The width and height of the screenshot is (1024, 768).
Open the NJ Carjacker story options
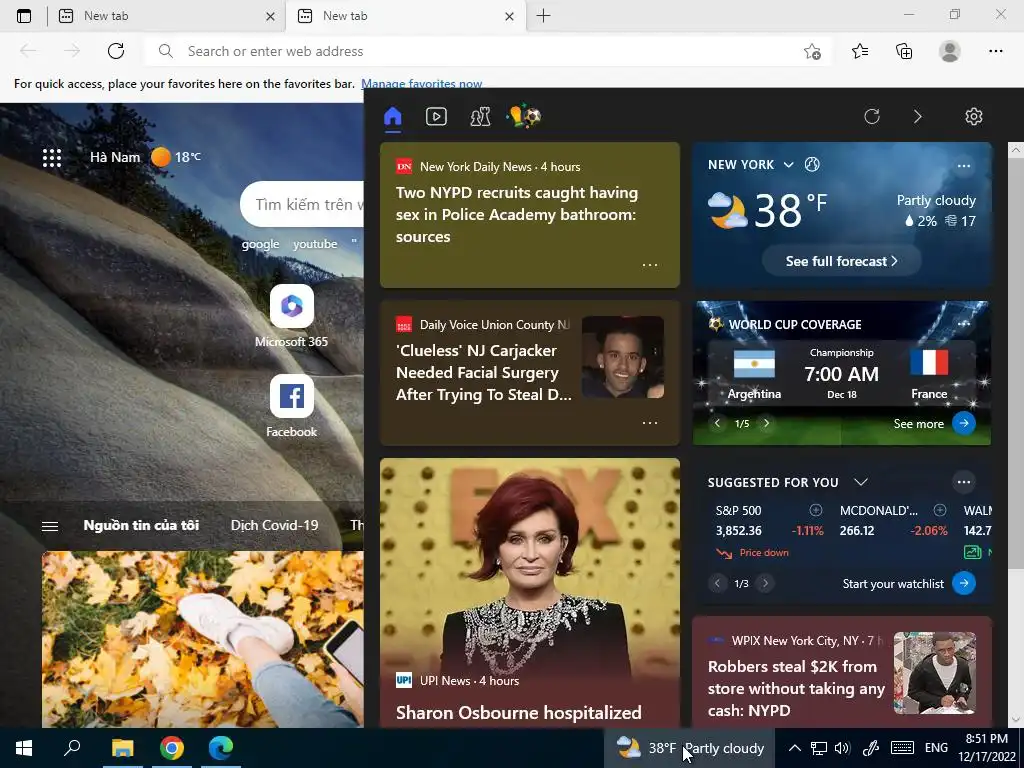click(650, 423)
